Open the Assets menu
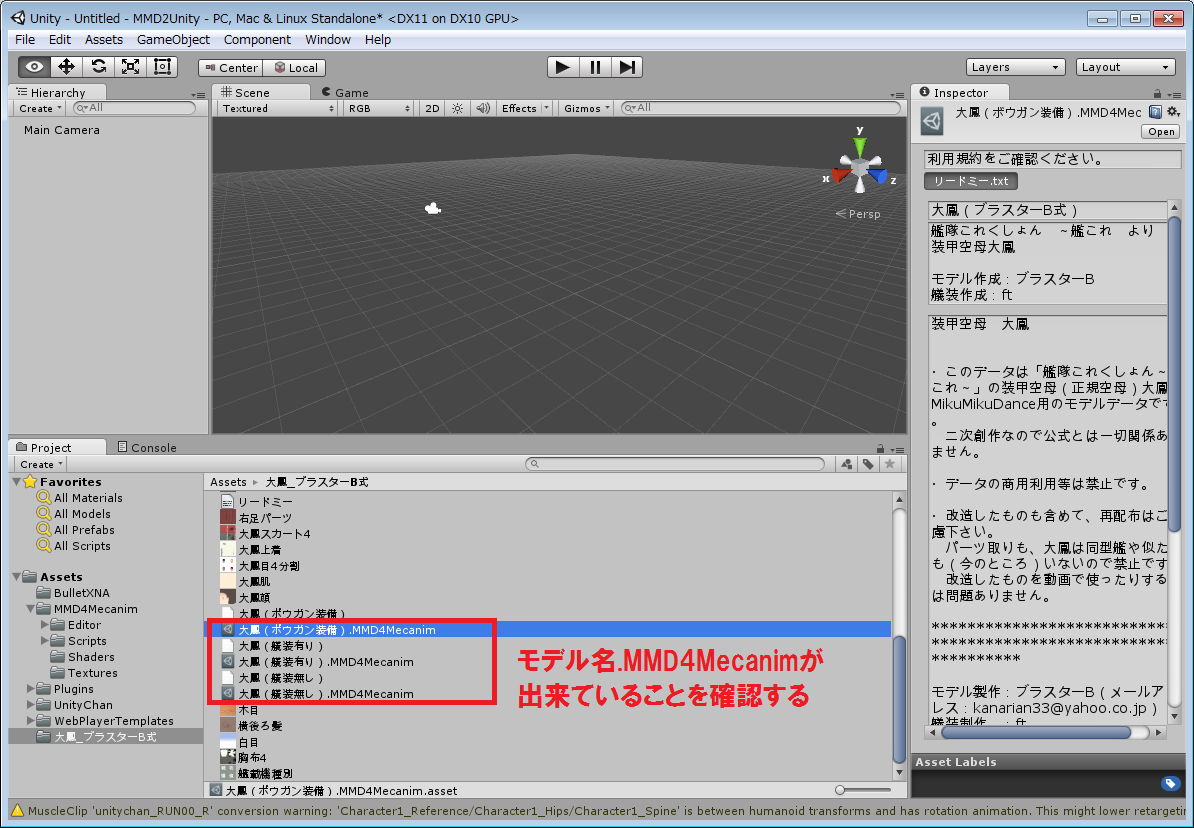Image resolution: width=1194 pixels, height=828 pixels. pyautogui.click(x=104, y=40)
